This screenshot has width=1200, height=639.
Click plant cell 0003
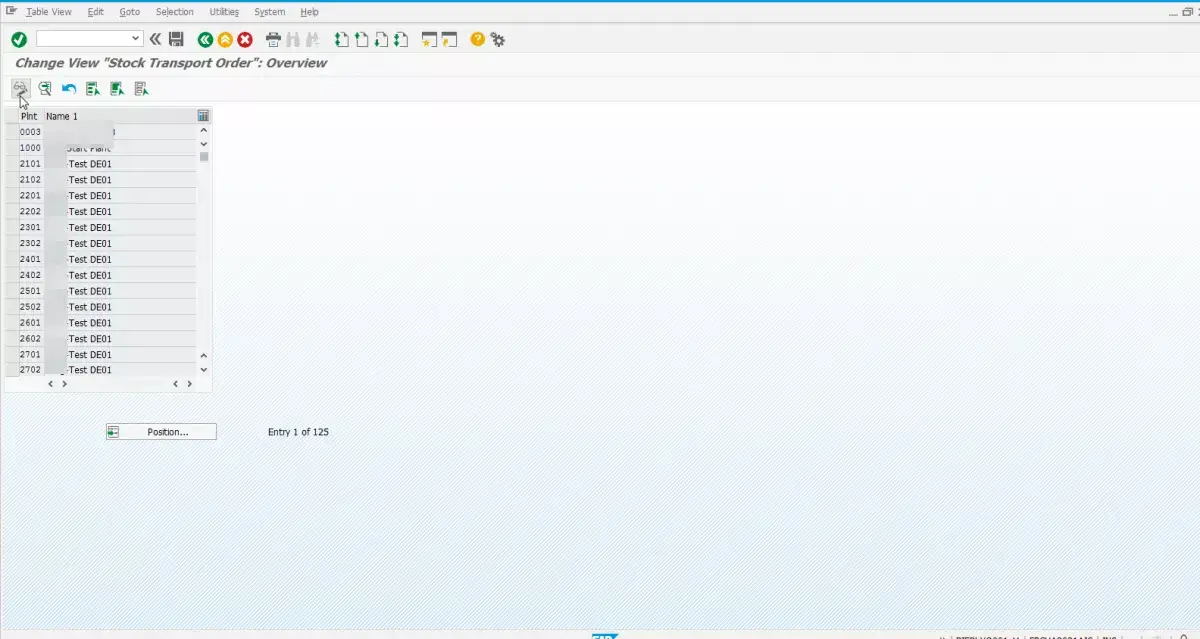point(31,132)
